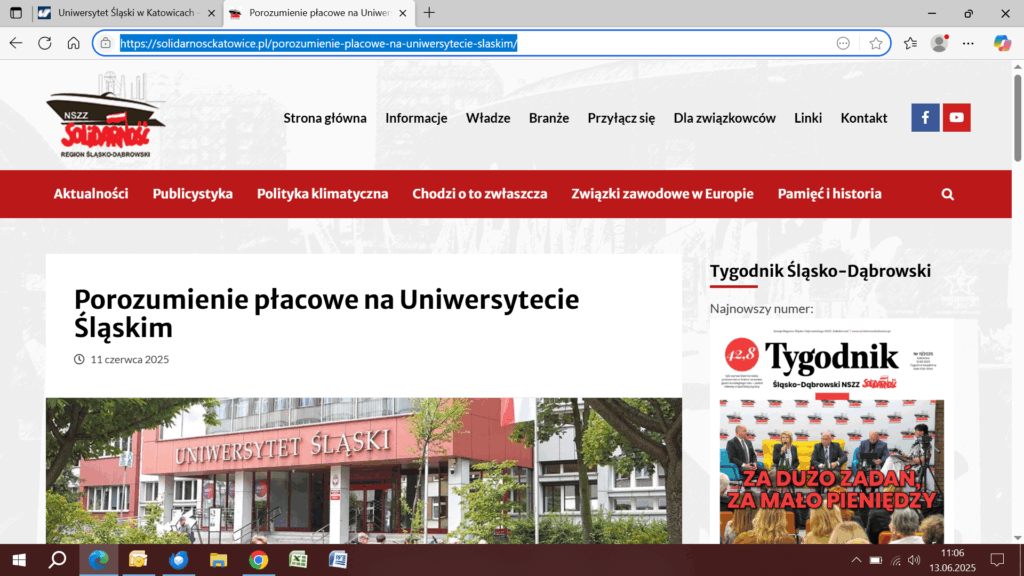Open the network tray icon

[895, 560]
